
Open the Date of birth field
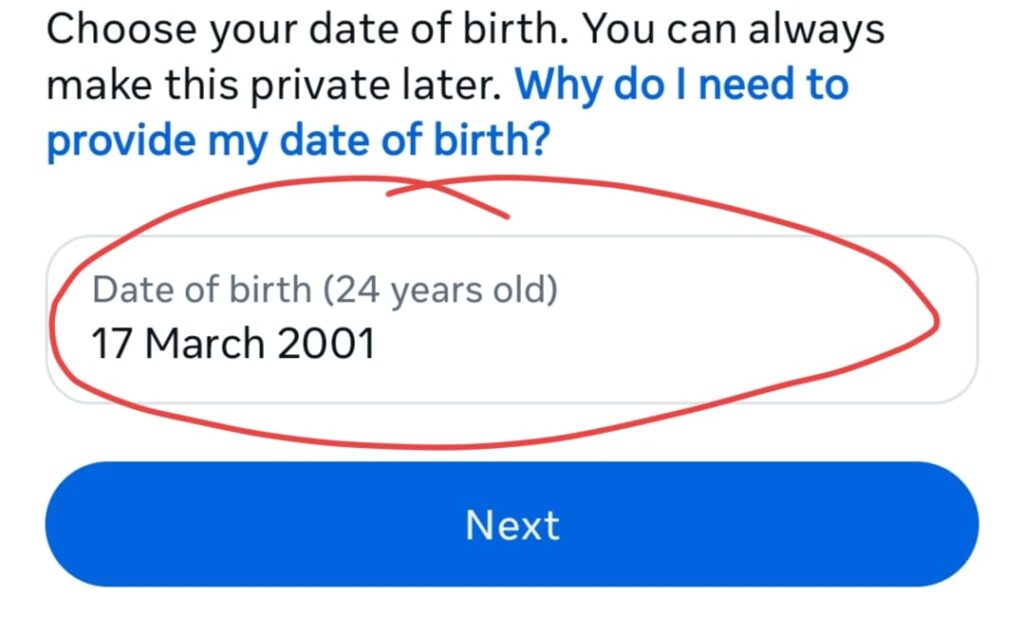(x=512, y=319)
